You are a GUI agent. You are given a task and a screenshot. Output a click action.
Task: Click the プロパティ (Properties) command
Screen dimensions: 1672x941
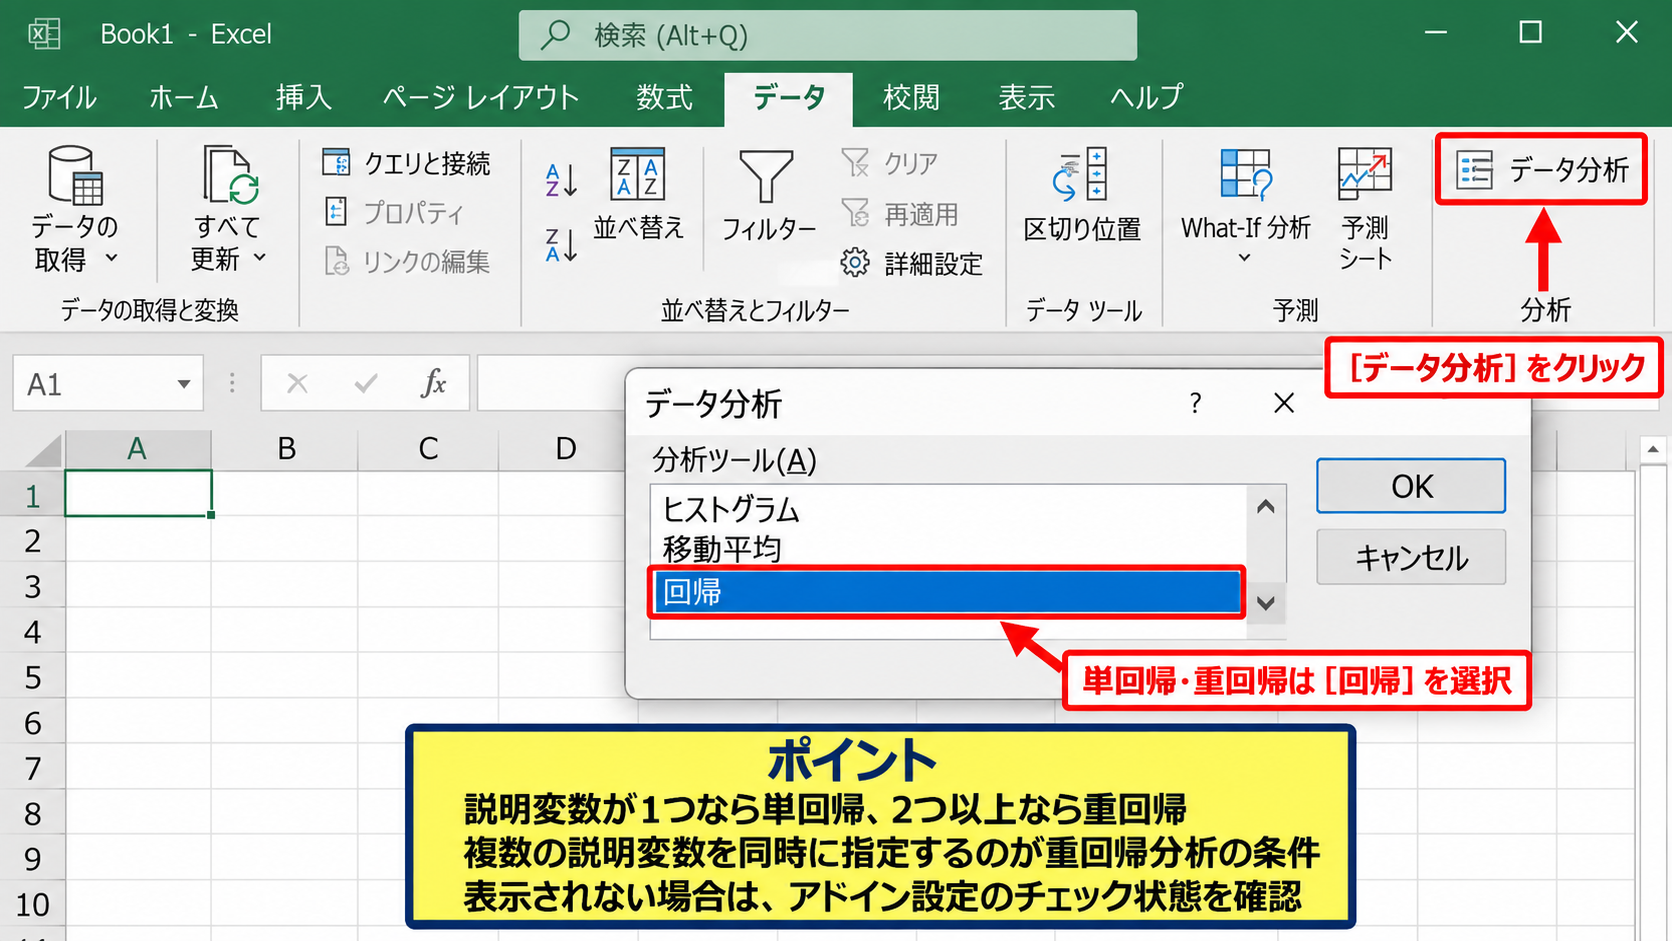tap(394, 212)
